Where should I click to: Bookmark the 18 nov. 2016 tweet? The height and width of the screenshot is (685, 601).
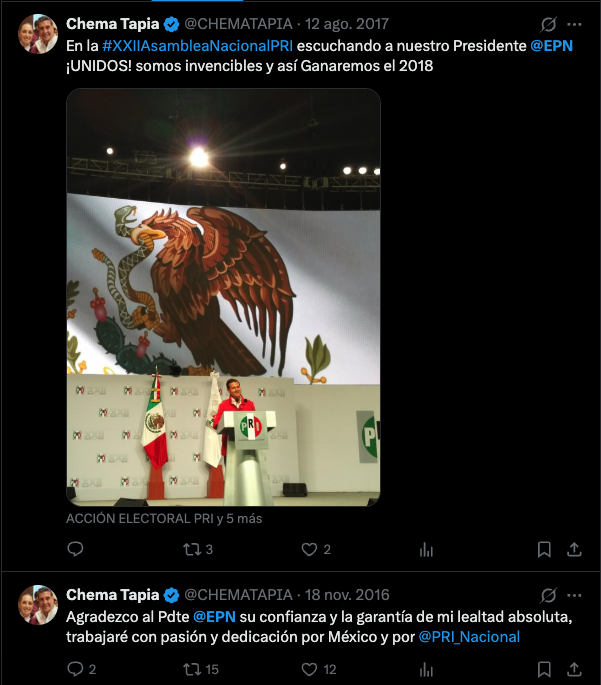[x=544, y=669]
